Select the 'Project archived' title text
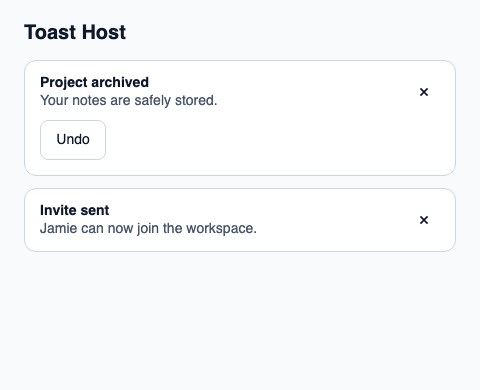Screen dimensions: 480x390 (94, 82)
